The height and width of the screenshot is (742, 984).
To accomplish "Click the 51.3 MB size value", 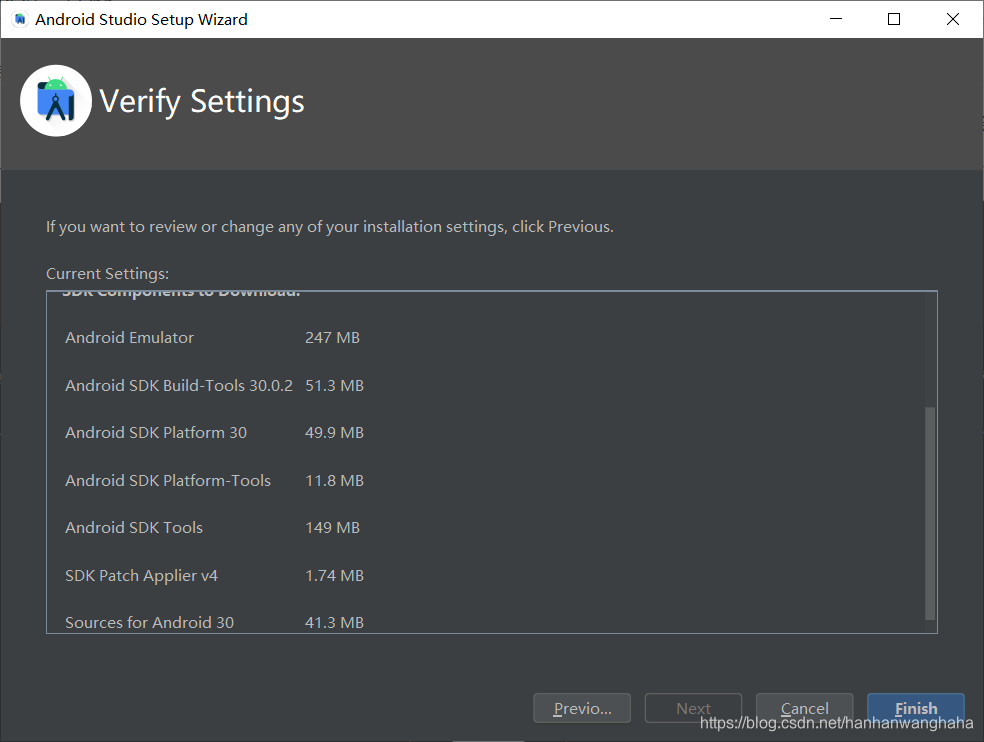I will point(334,385).
